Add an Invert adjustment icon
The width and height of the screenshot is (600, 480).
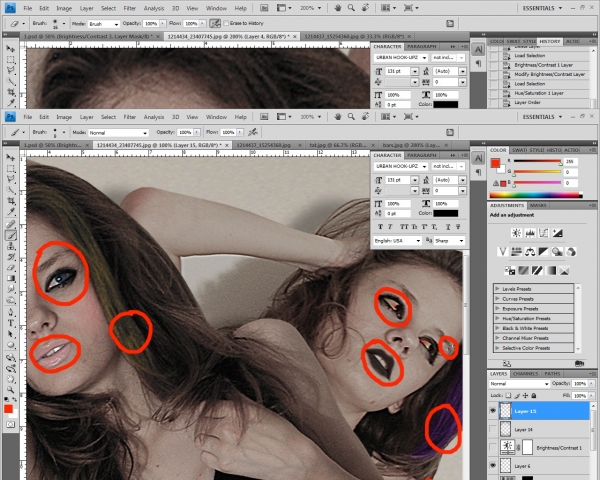[510, 271]
